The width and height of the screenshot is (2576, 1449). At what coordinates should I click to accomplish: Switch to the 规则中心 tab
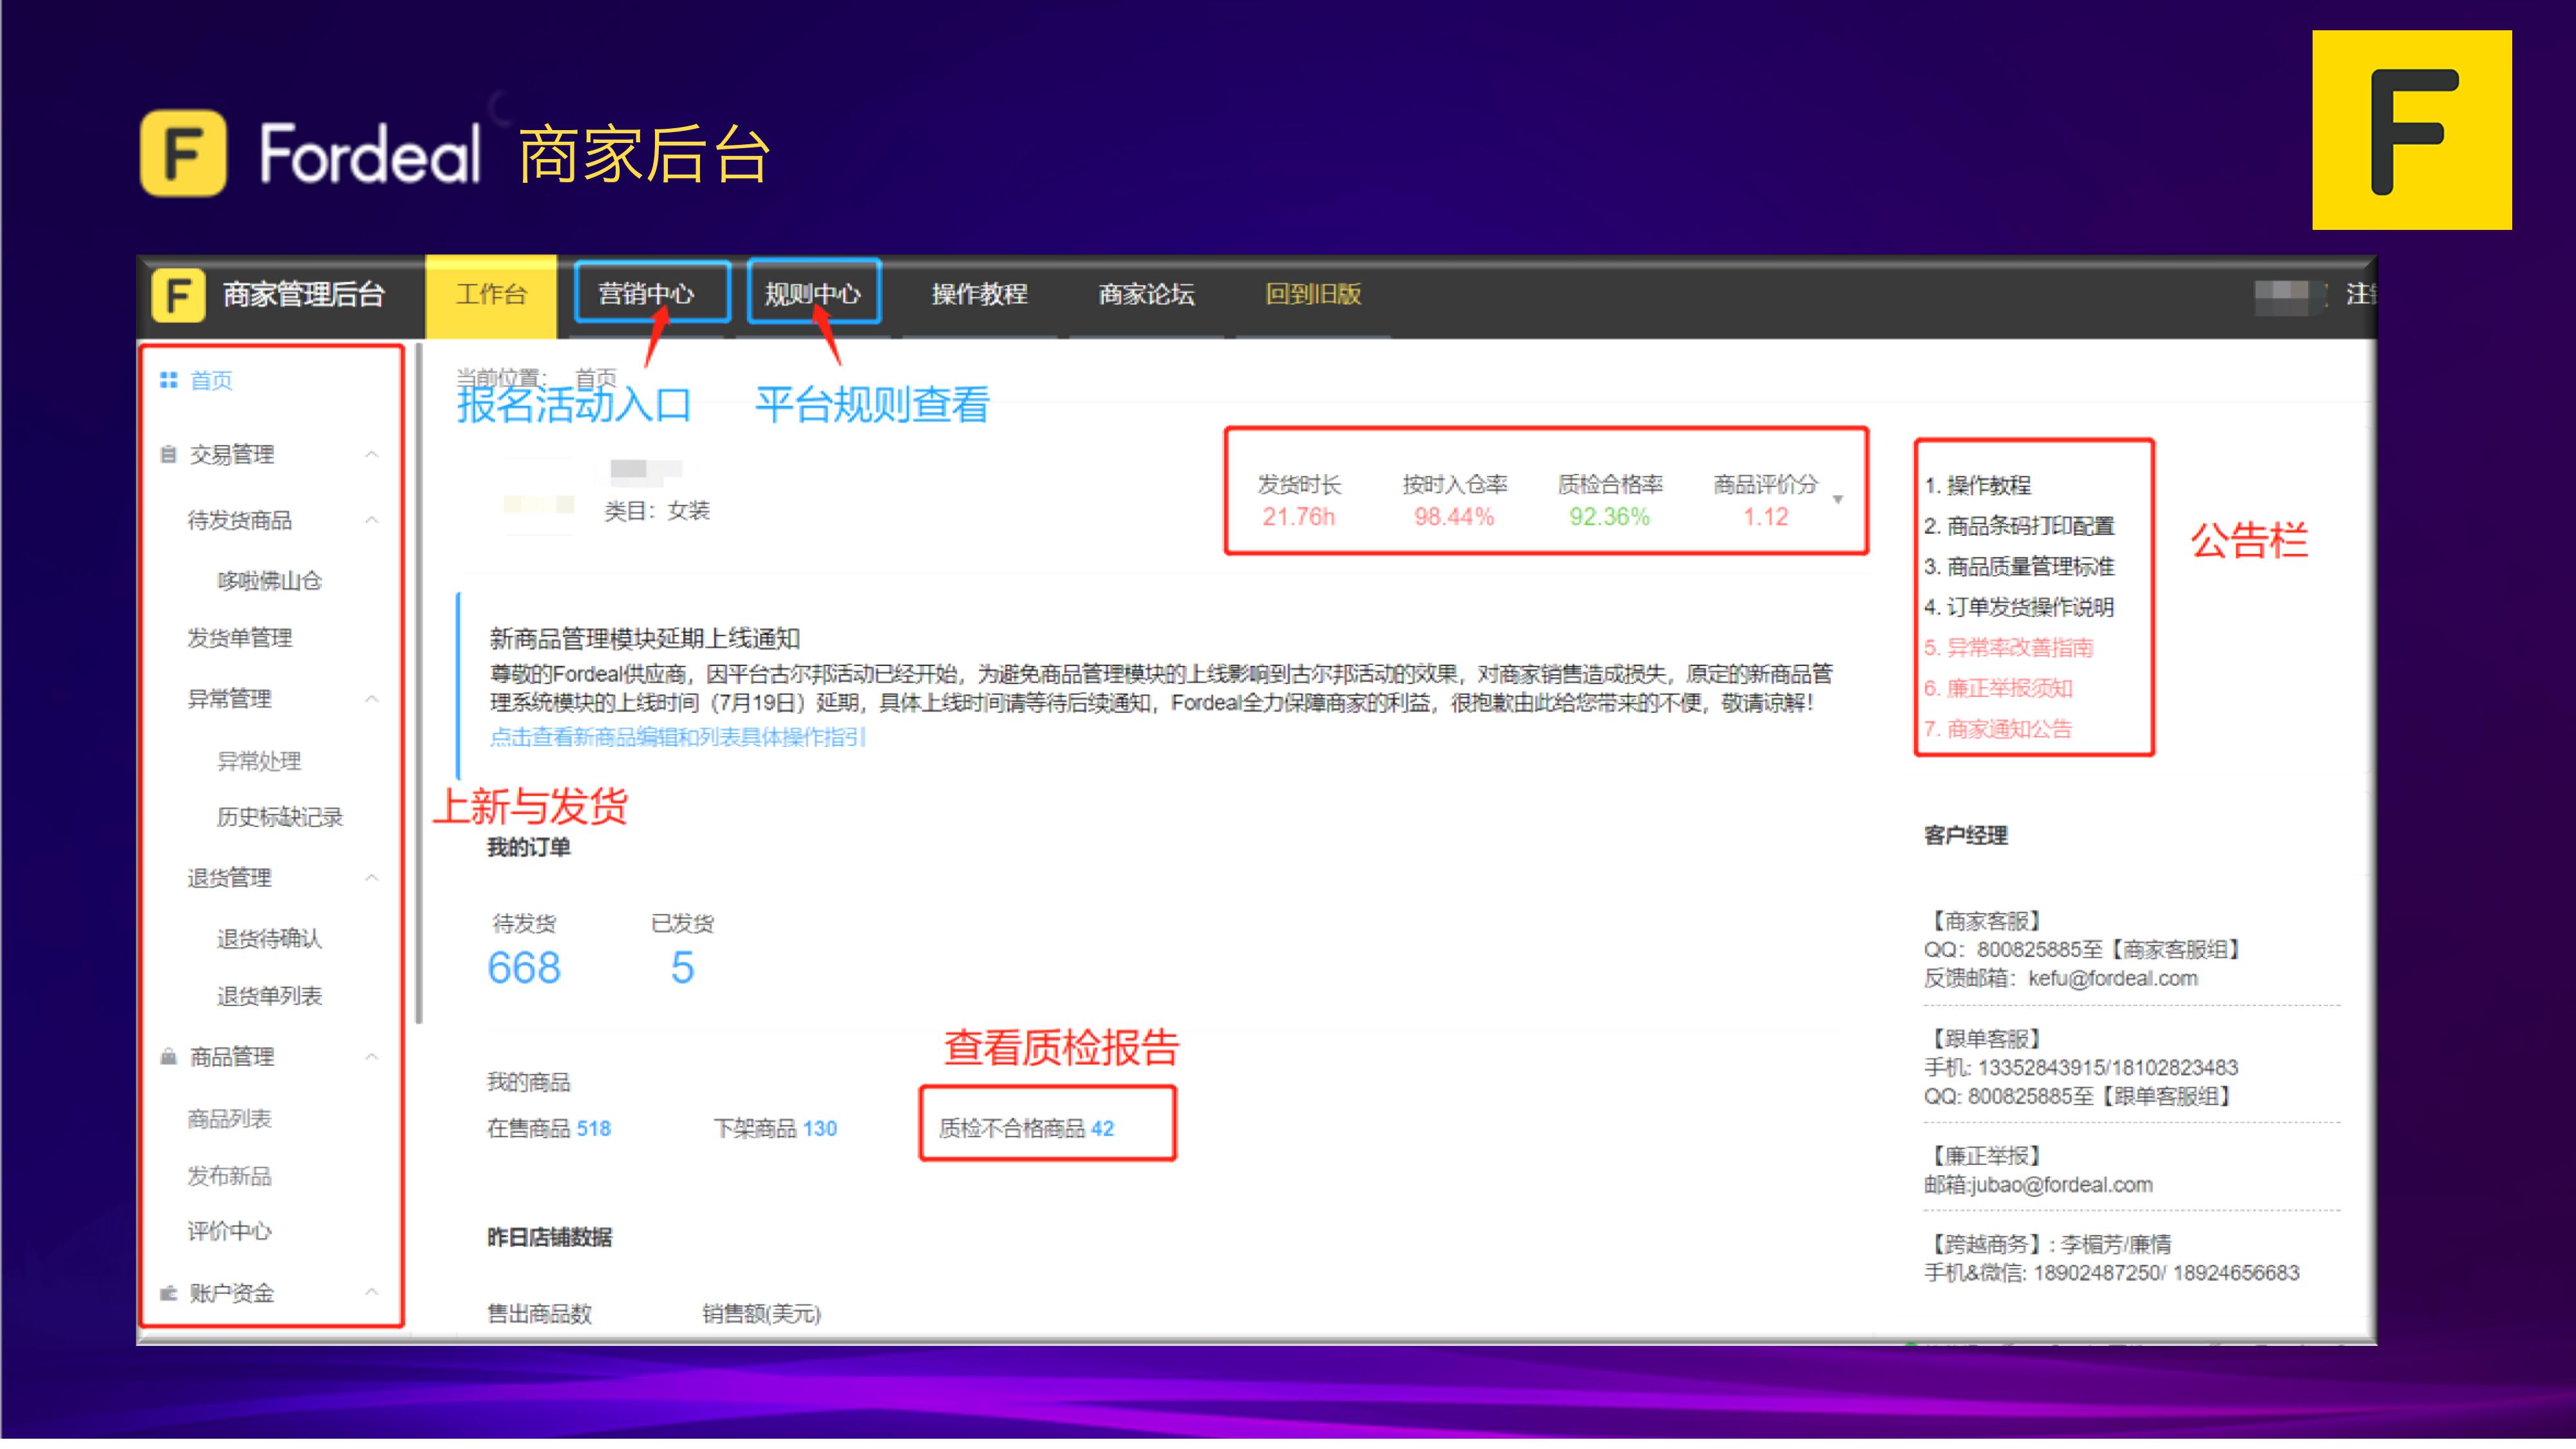coord(812,294)
